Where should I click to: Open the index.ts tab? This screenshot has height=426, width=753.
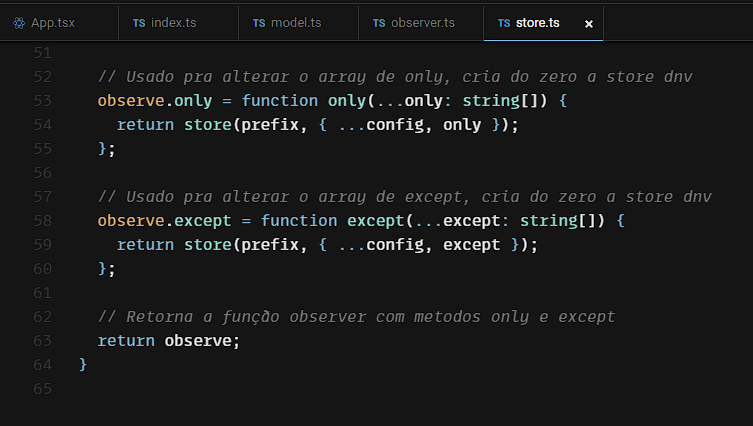point(173,22)
